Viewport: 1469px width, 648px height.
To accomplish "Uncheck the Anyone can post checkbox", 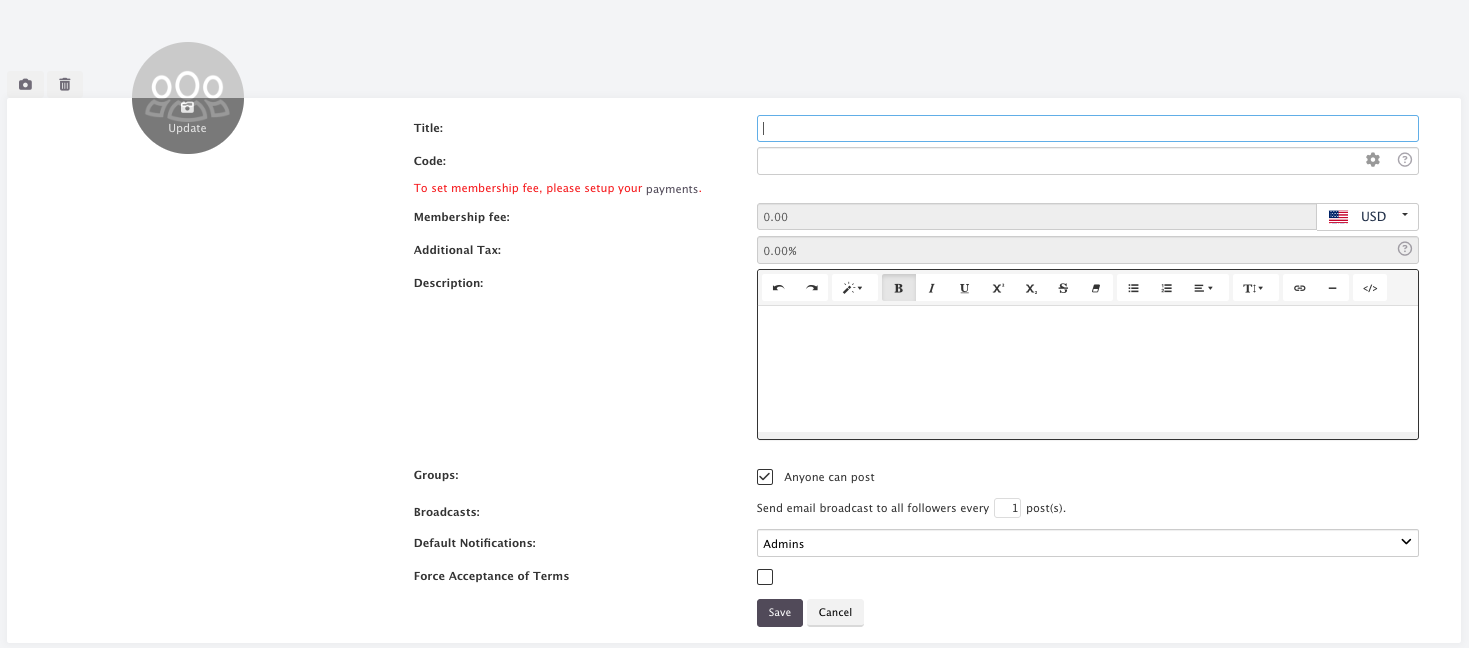I will 765,477.
